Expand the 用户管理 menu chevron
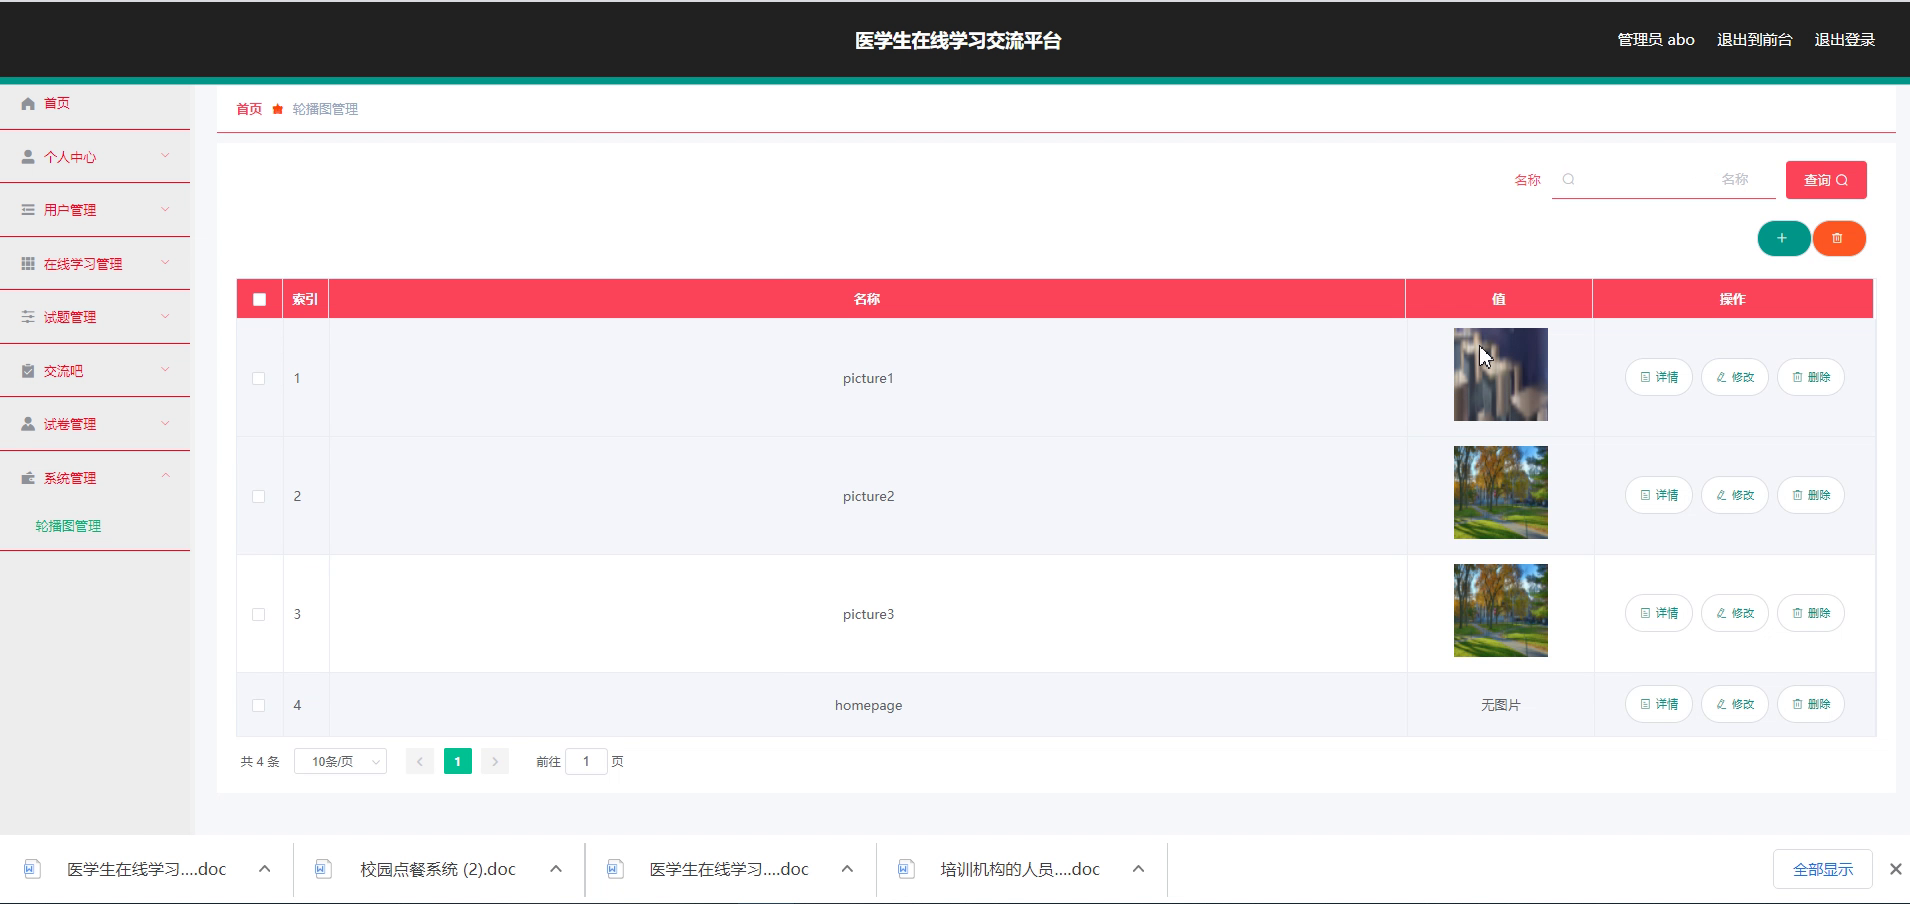 click(165, 209)
